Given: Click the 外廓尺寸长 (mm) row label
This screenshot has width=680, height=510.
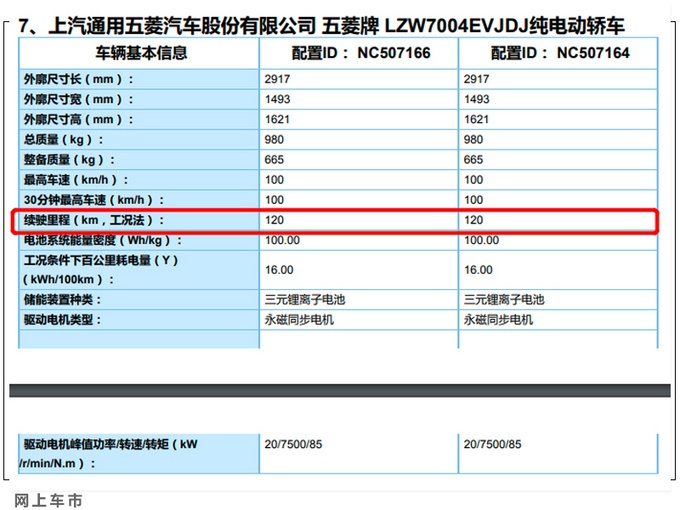Looking at the screenshot, I should coord(78,79).
